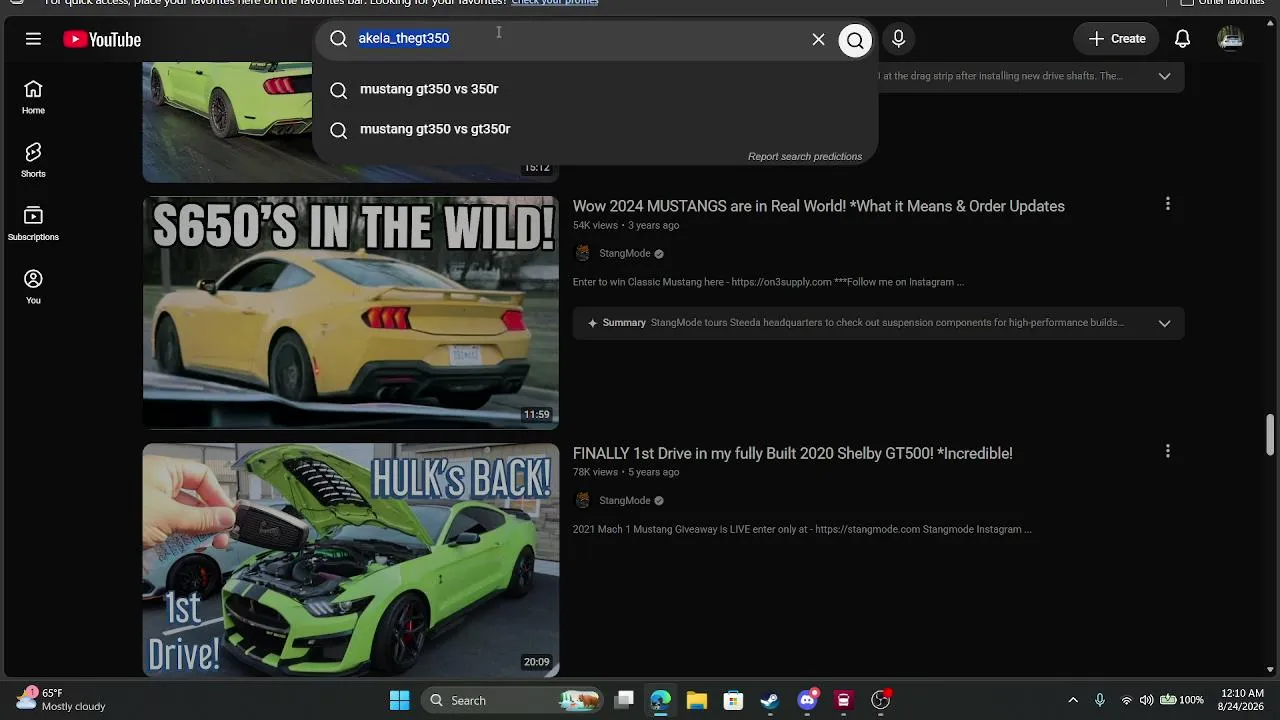
Task: Open the volume speaker tray icon
Action: point(1146,700)
